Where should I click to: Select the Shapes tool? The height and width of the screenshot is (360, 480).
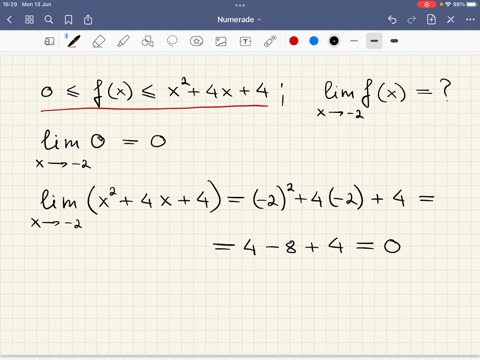point(148,41)
